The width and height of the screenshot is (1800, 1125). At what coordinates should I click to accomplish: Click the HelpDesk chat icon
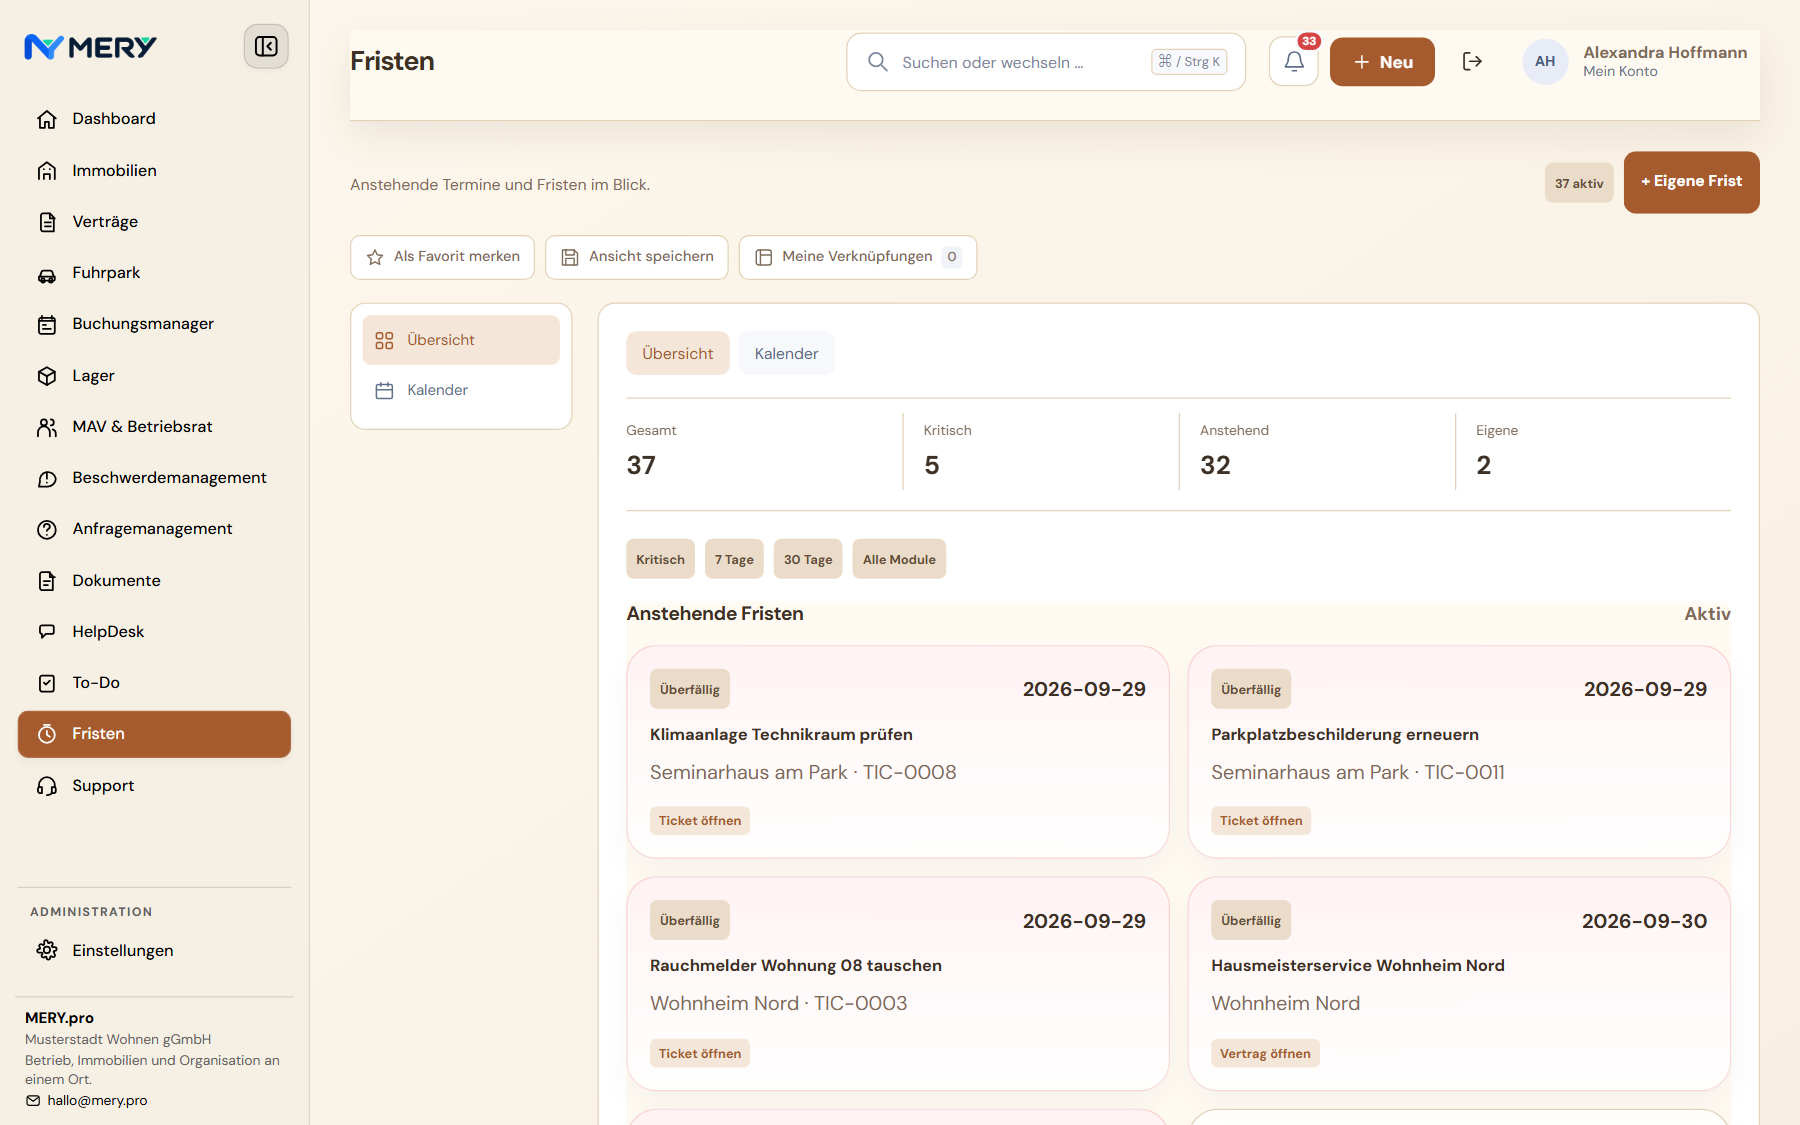47,632
